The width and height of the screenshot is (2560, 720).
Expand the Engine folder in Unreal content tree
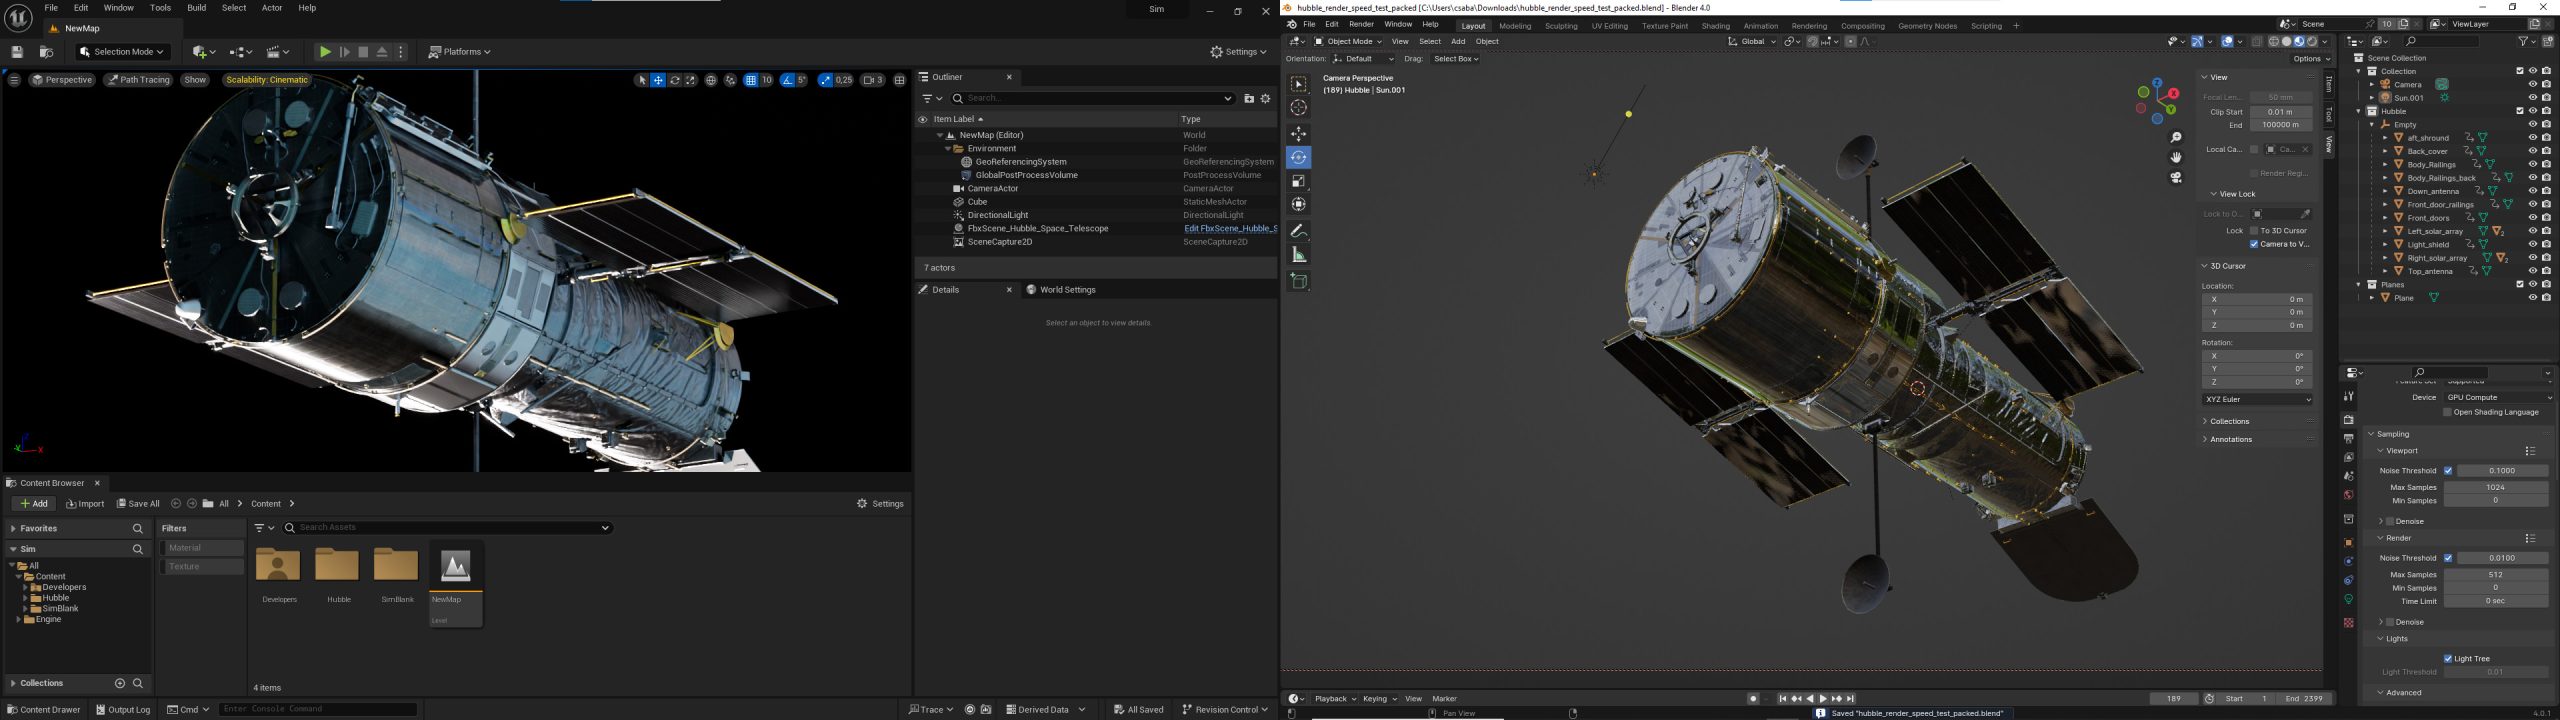(x=18, y=620)
